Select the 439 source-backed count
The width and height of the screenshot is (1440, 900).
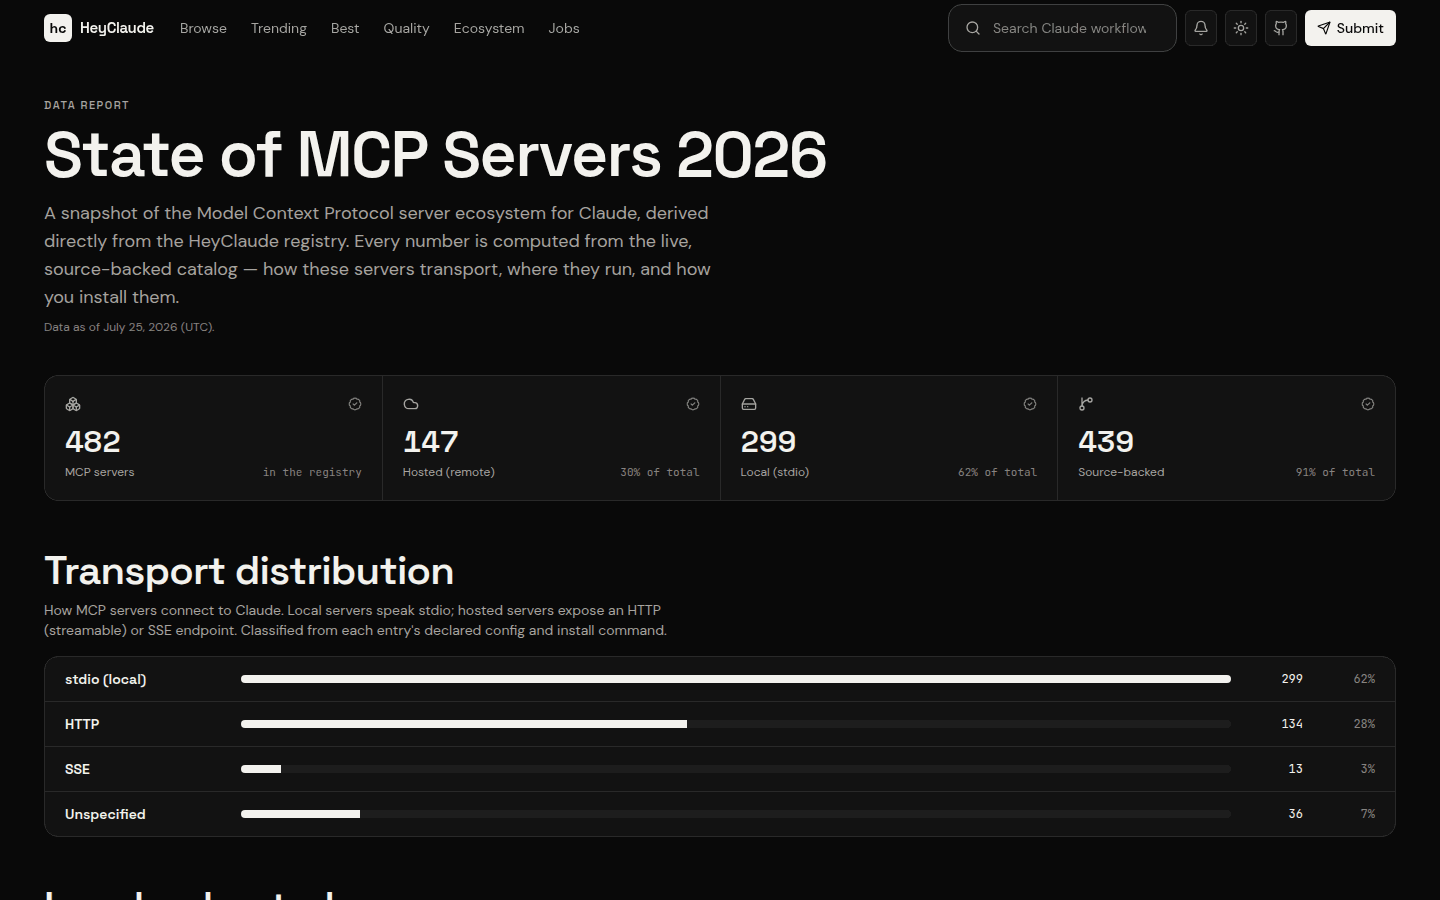1106,442
